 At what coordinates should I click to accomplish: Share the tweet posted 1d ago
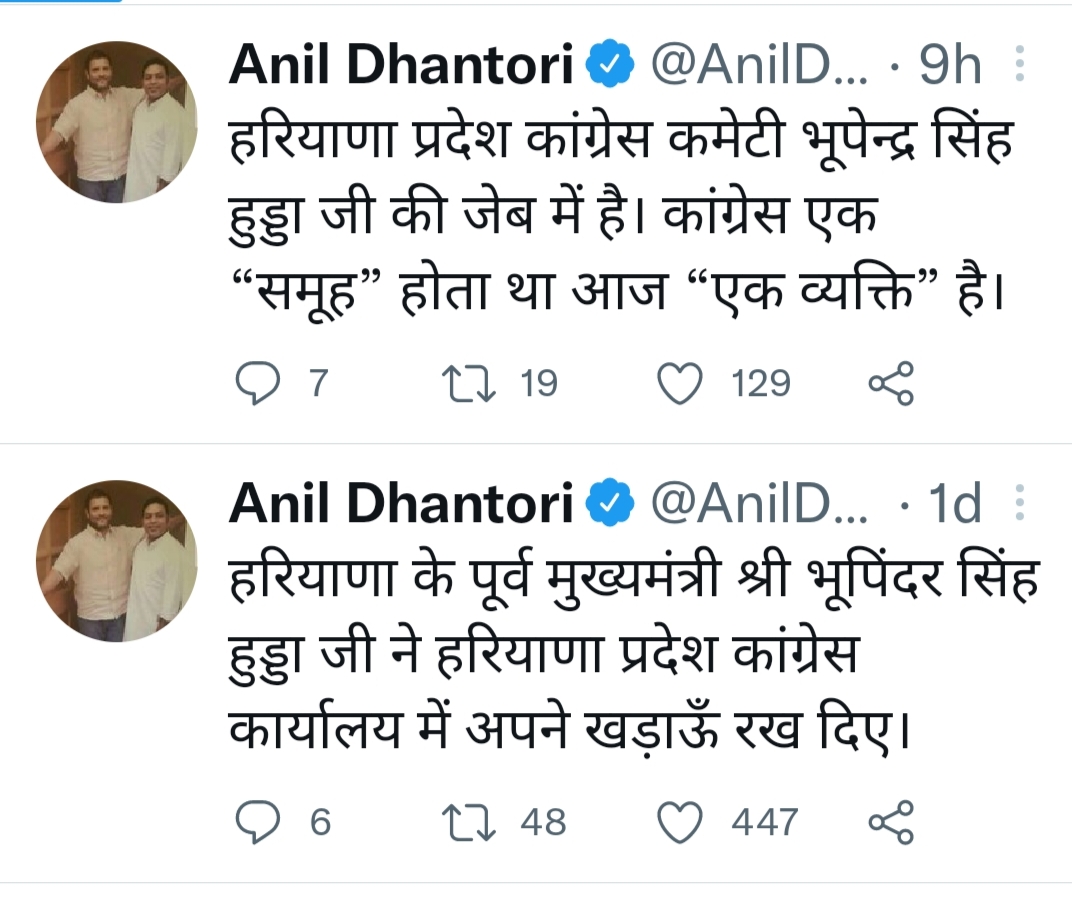[x=890, y=822]
